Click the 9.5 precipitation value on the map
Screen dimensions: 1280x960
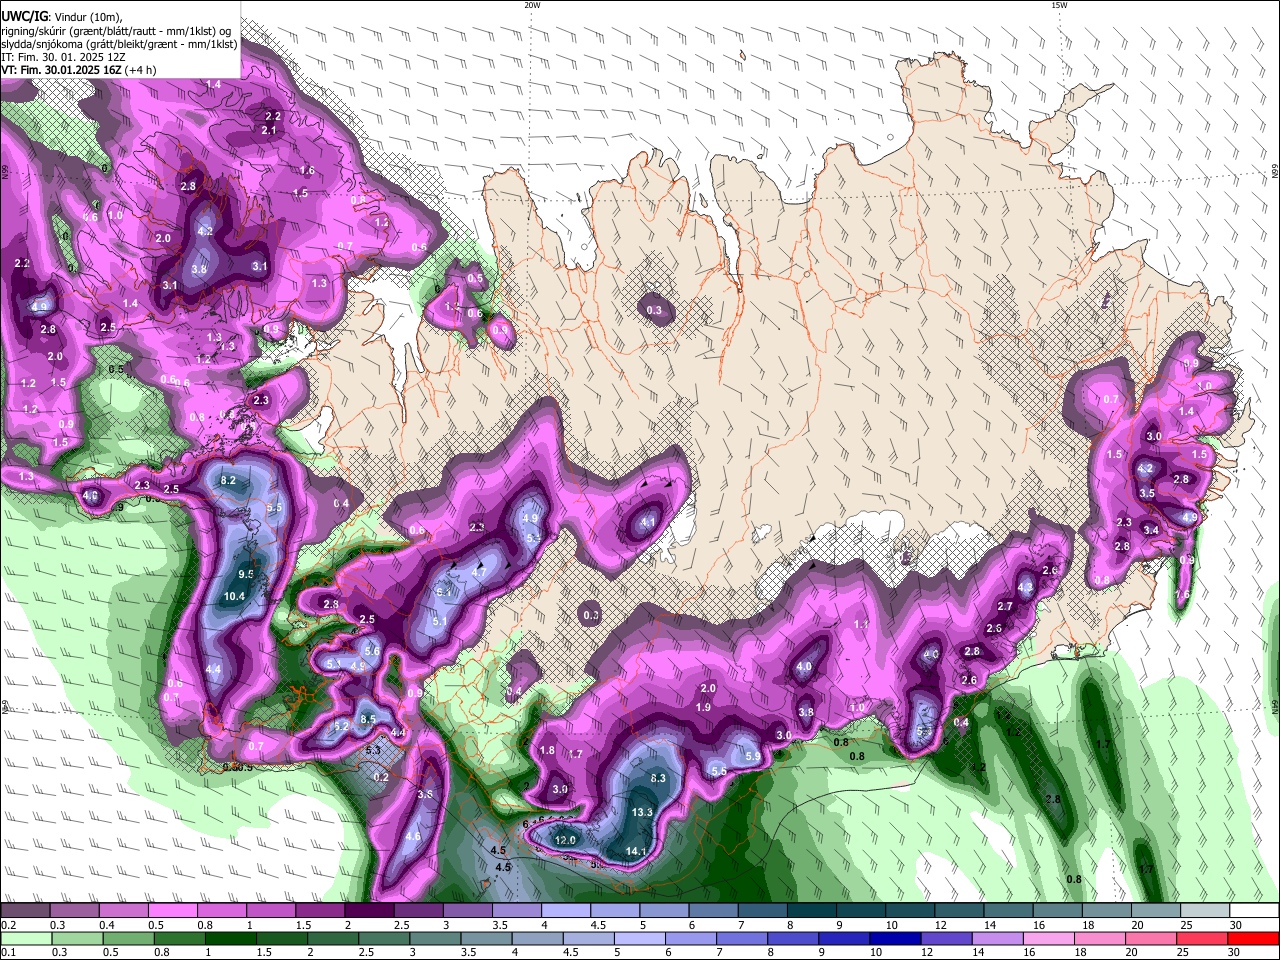point(246,575)
